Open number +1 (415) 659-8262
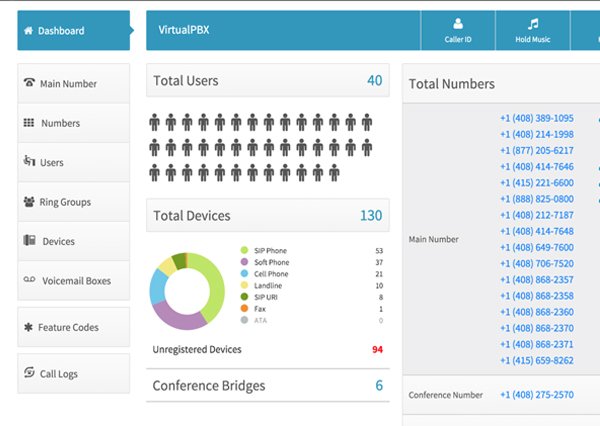The image size is (600, 426). 537,360
